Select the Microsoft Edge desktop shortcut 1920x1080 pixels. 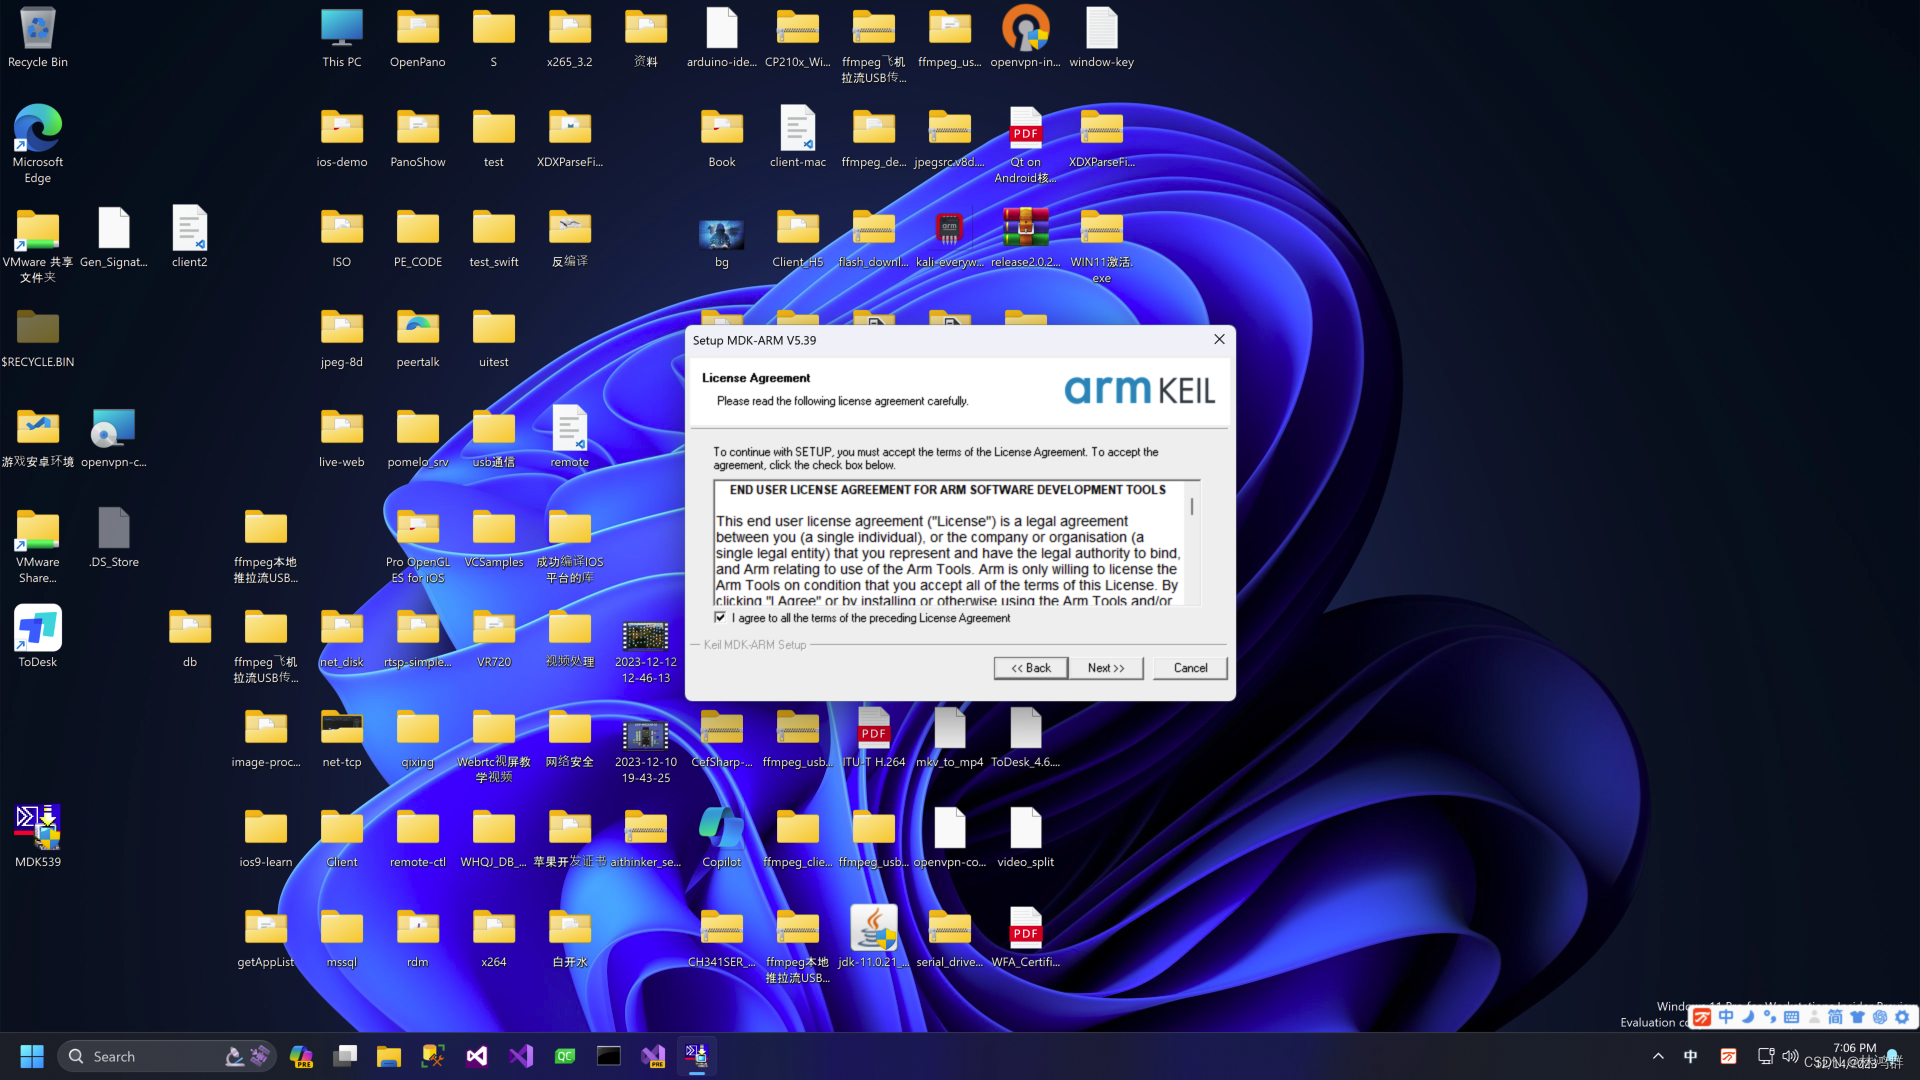coord(38,145)
